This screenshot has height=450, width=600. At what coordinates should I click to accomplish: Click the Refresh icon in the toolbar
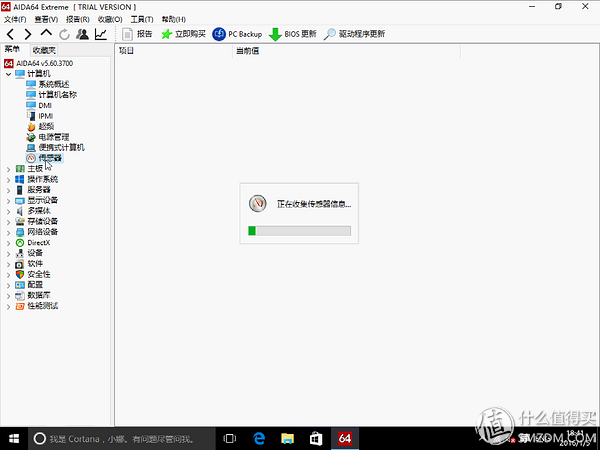point(64,34)
